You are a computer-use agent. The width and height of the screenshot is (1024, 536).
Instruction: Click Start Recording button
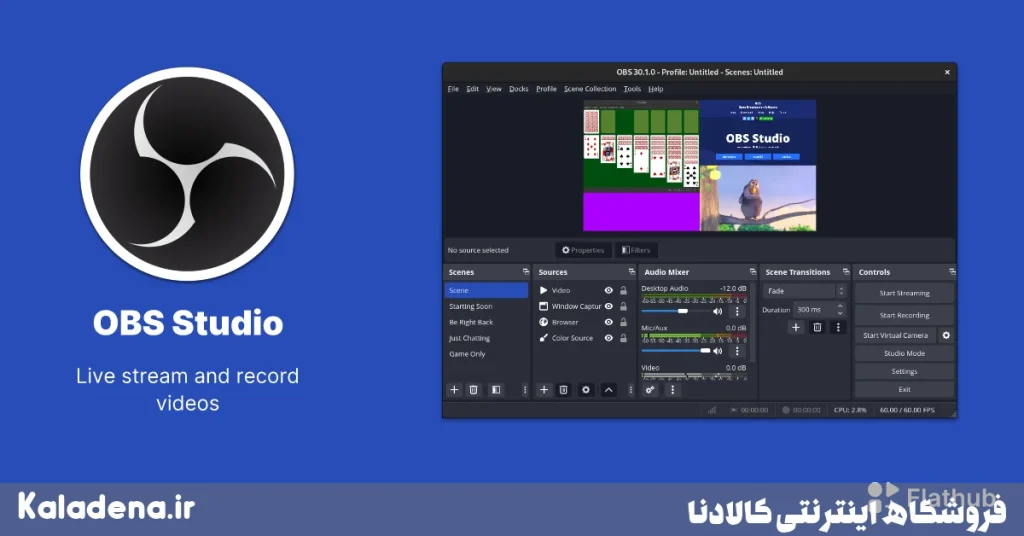tap(904, 315)
